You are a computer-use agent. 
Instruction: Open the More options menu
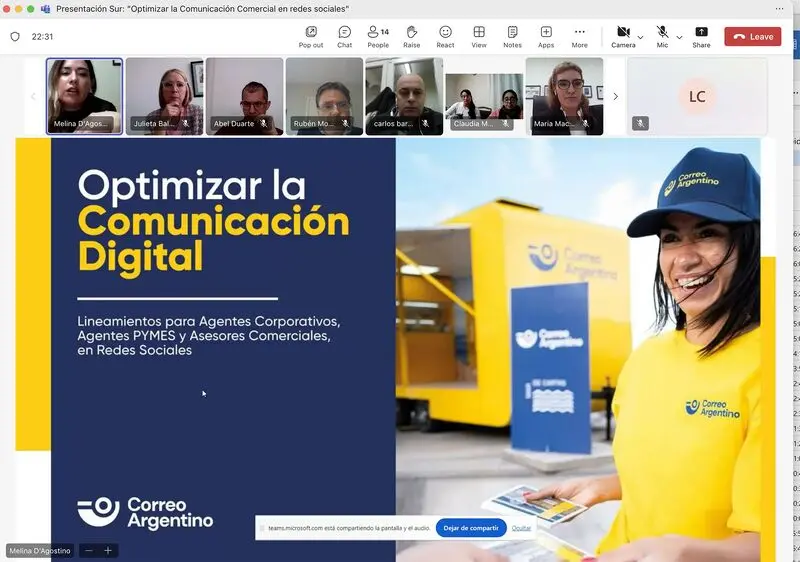(x=580, y=37)
